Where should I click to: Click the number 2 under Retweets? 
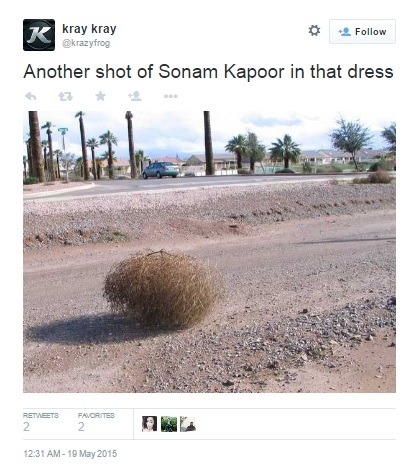[26, 427]
